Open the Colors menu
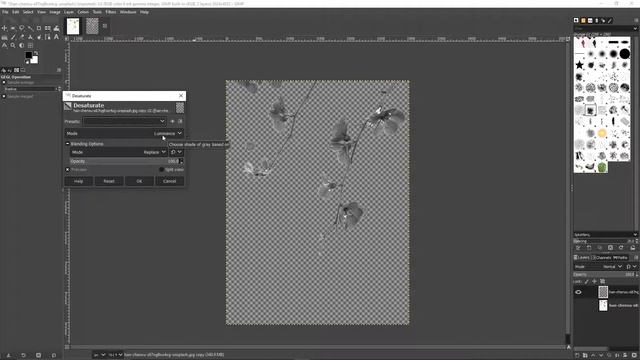This screenshot has height=360, width=640. pyautogui.click(x=83, y=12)
